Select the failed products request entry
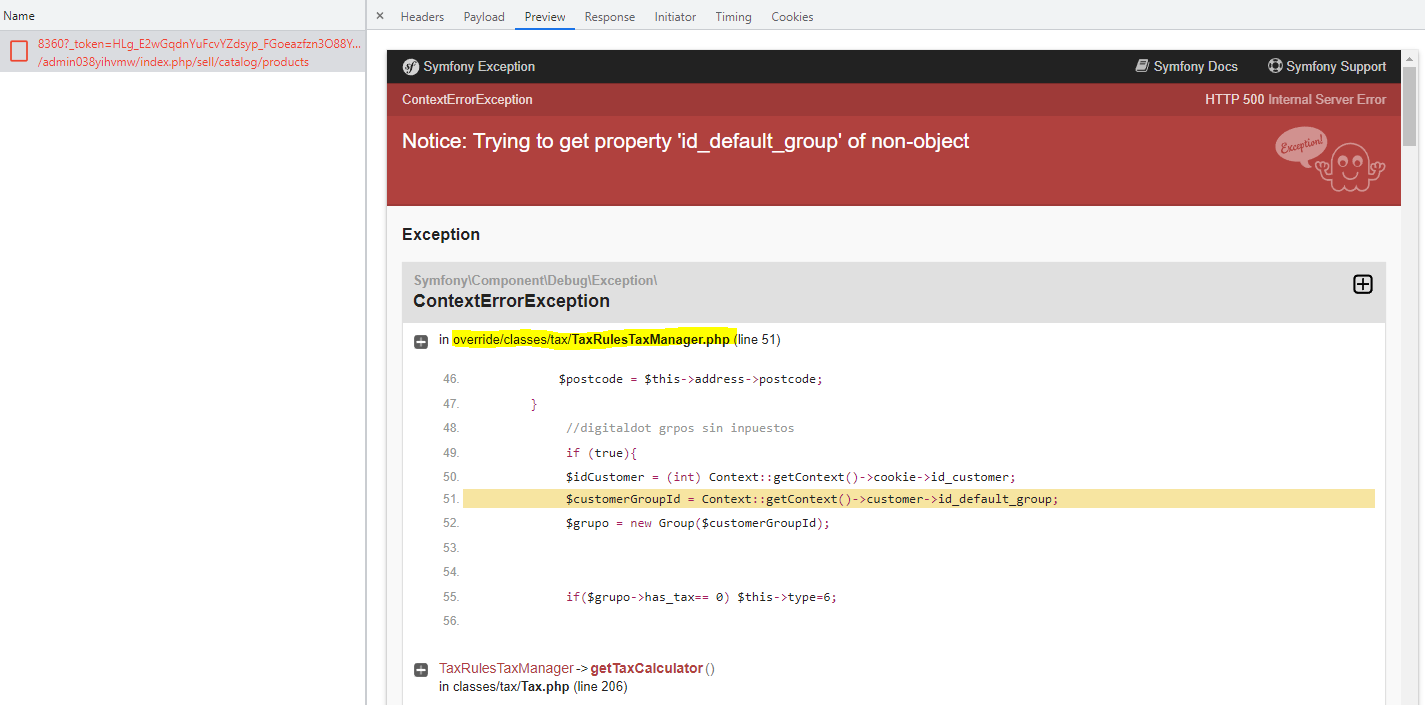 (200, 52)
